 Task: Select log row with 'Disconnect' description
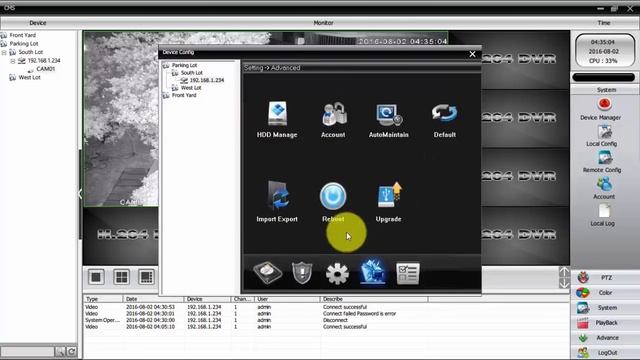coord(326,320)
